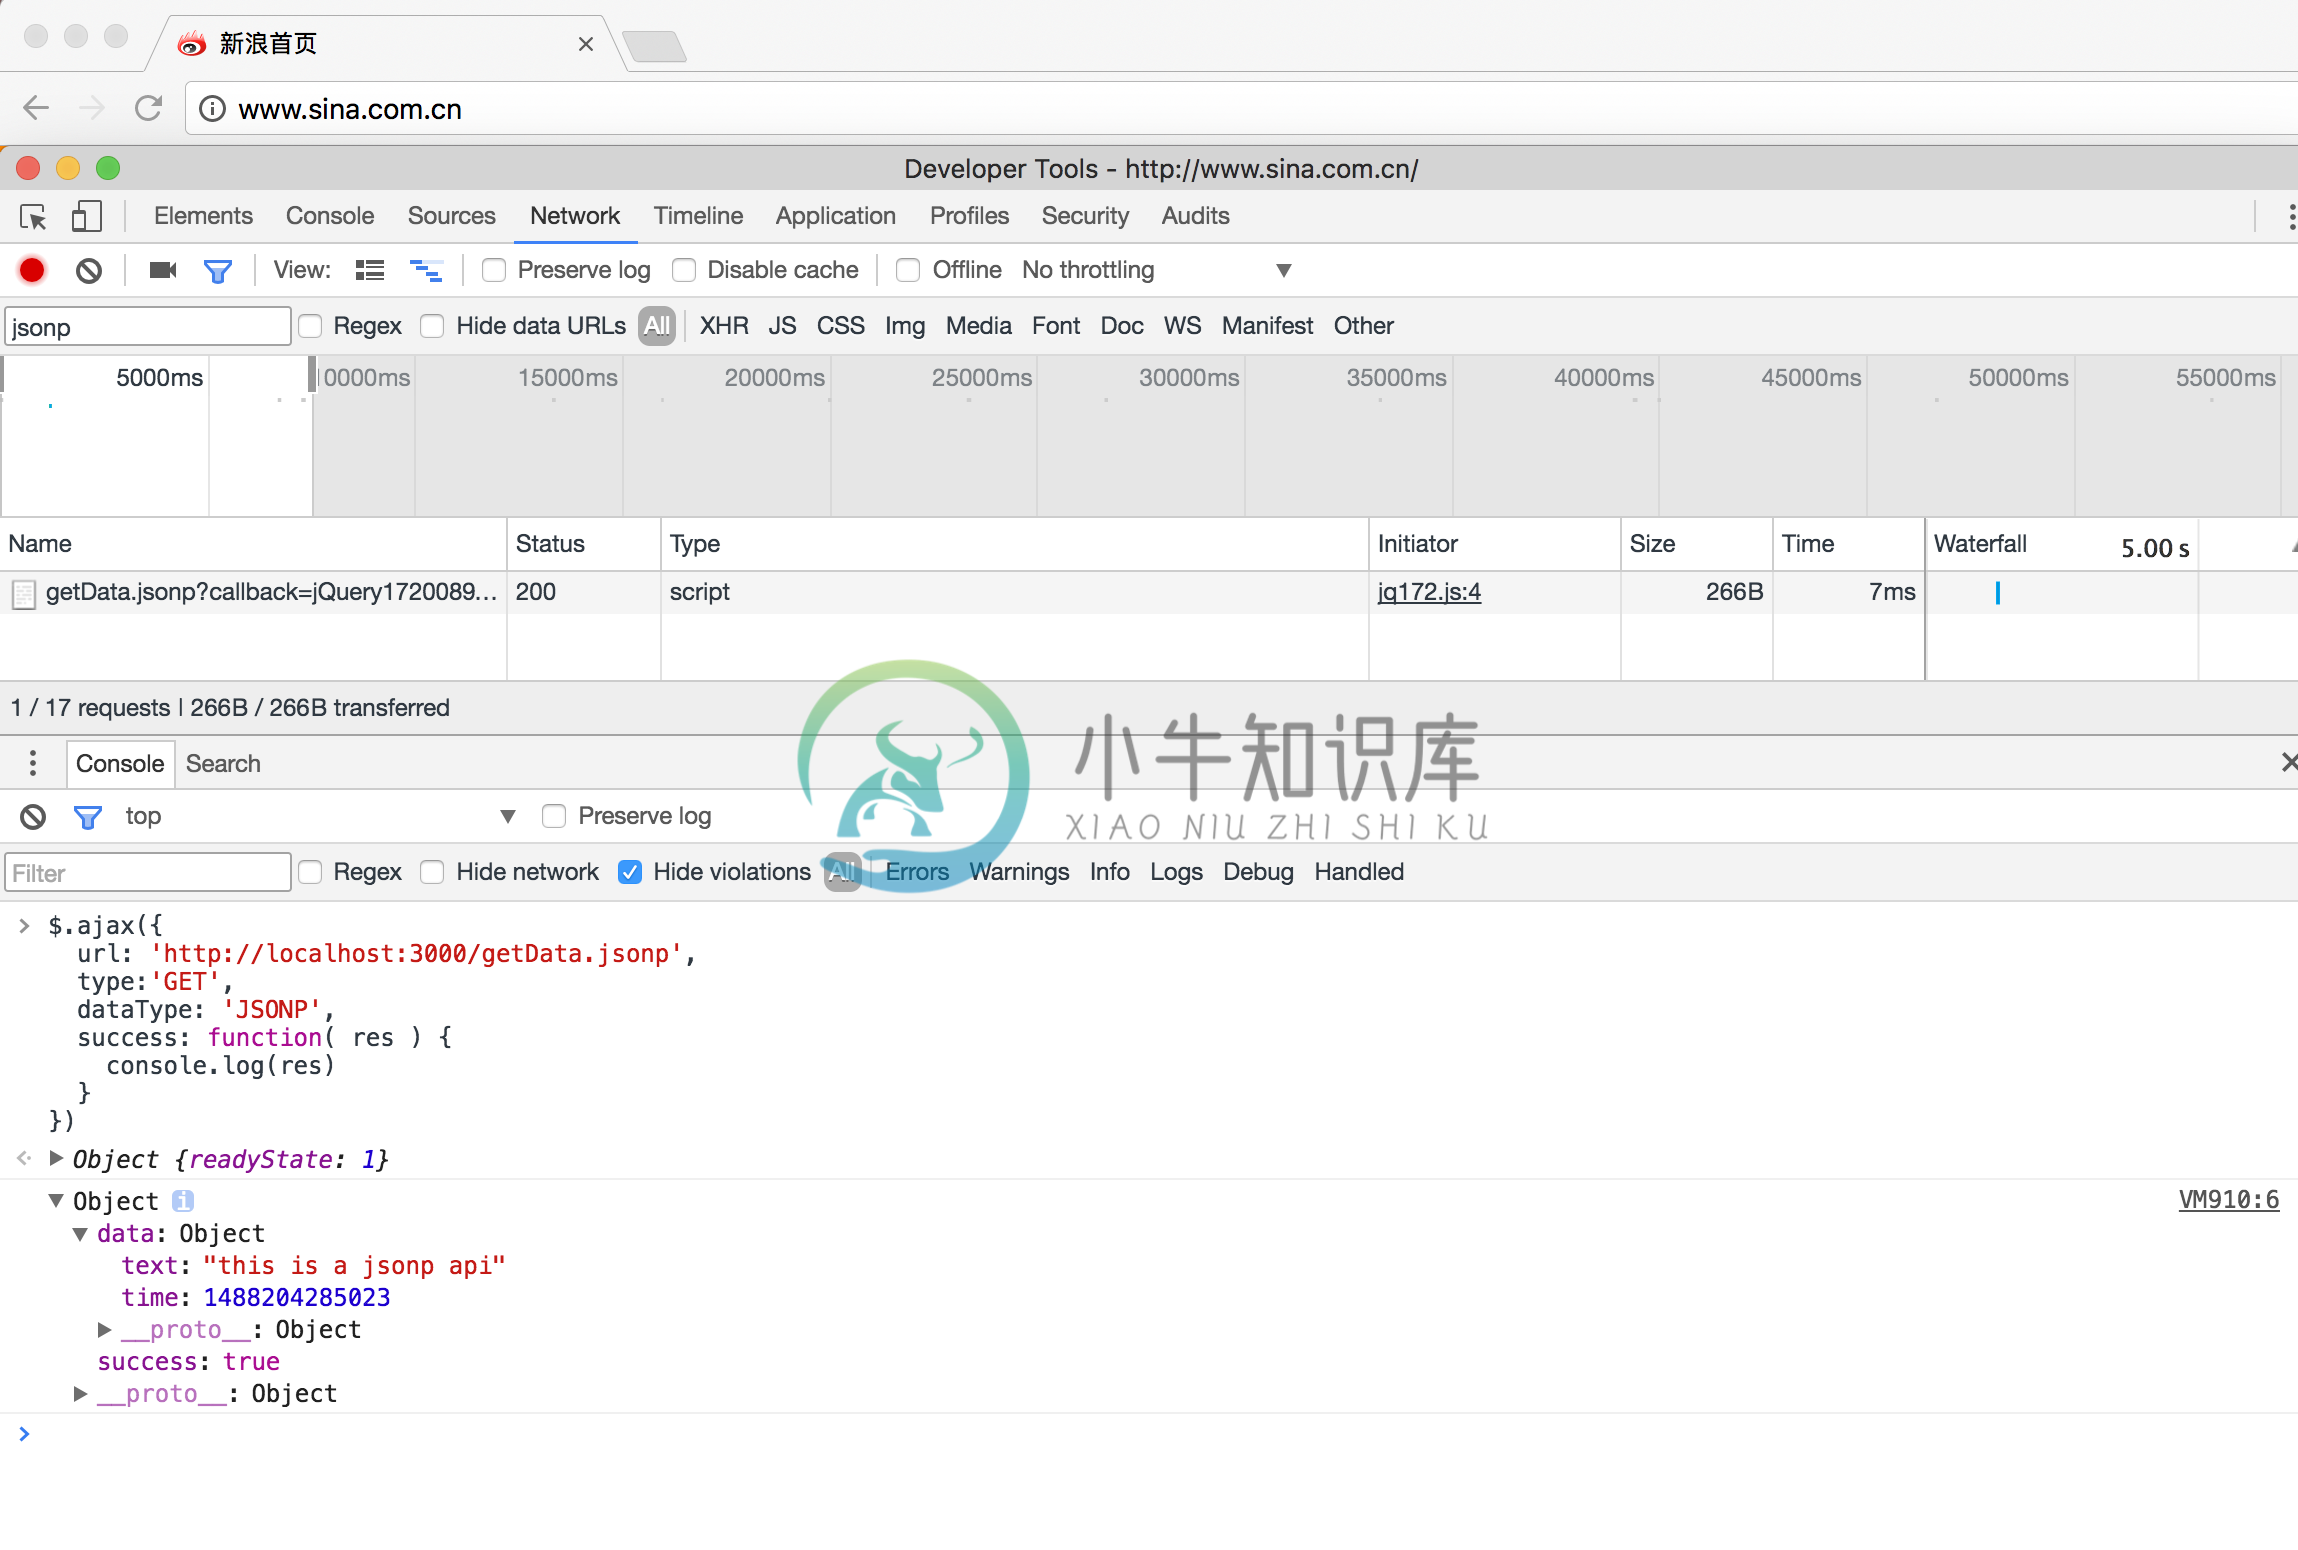Filter network requests by Img
Viewport: 2298px width, 1550px height.
904,326
